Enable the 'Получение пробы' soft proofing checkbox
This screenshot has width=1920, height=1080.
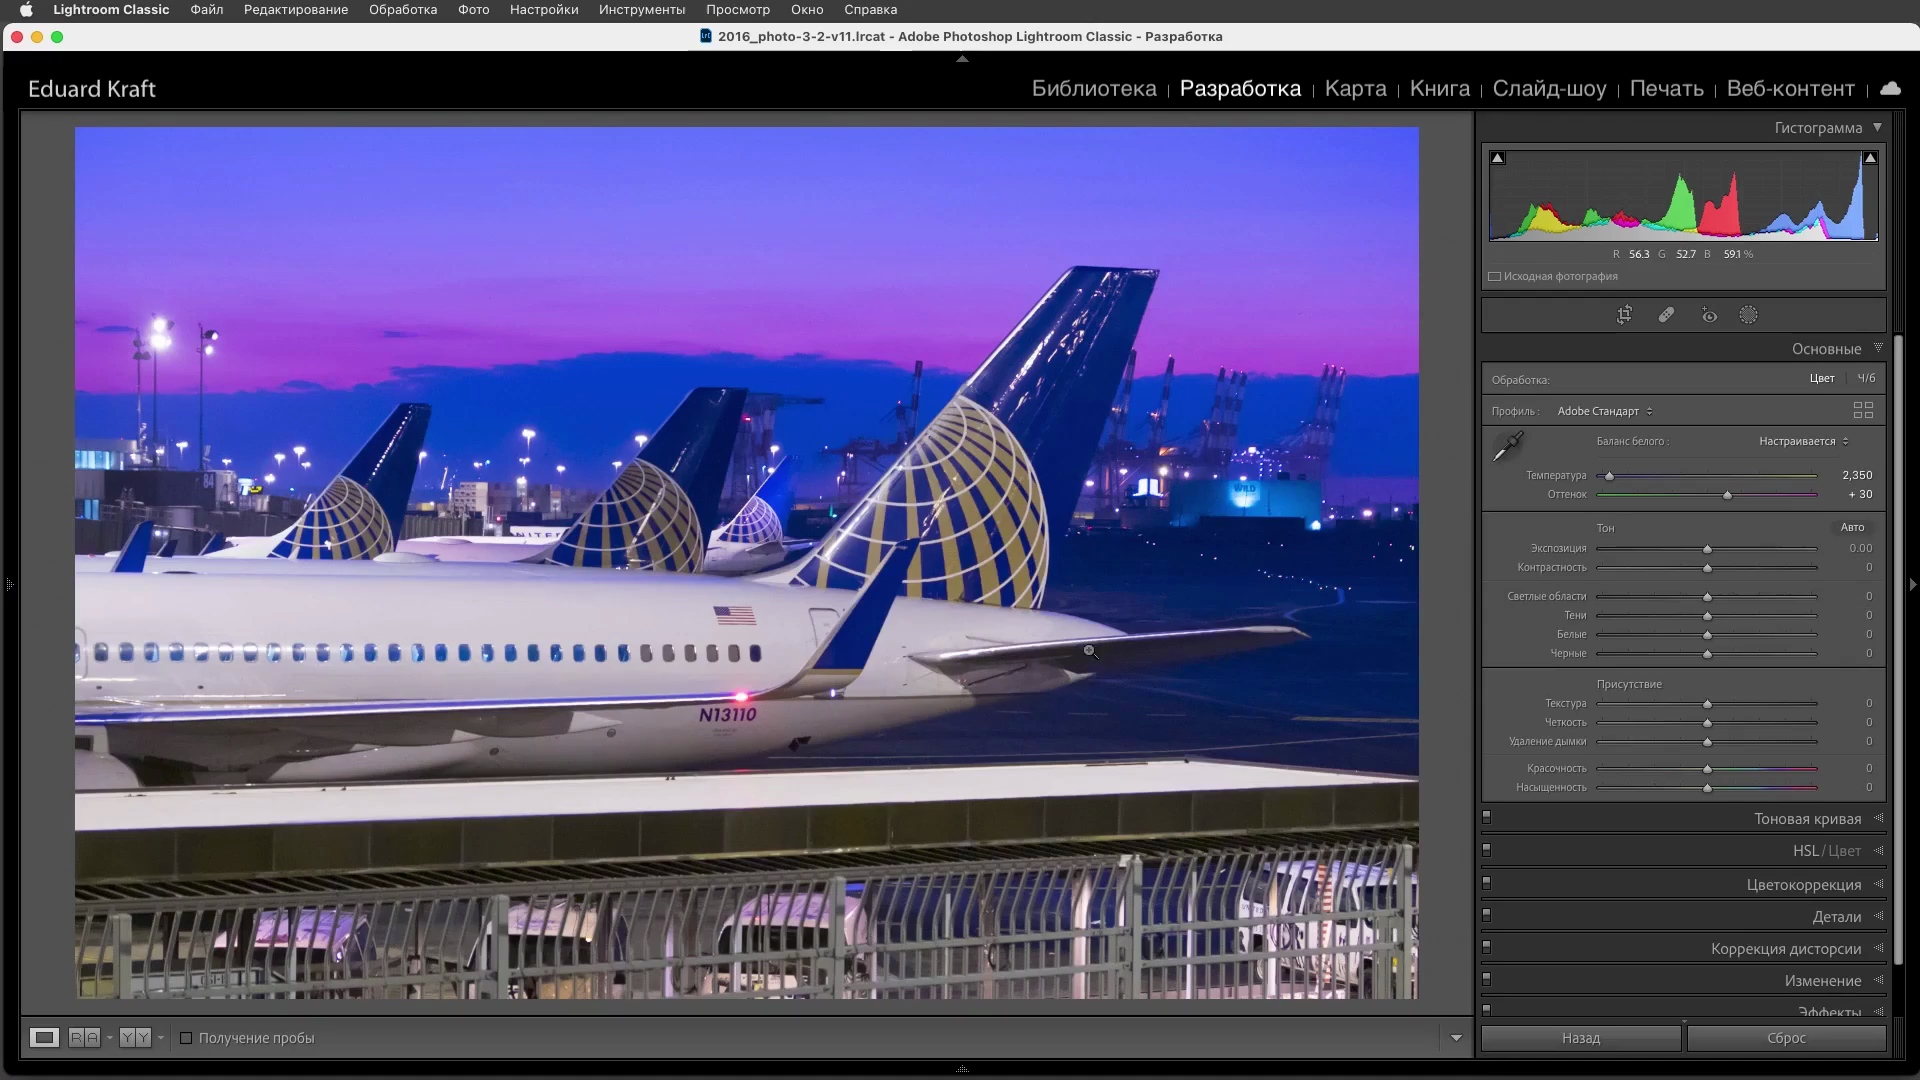click(x=186, y=1038)
